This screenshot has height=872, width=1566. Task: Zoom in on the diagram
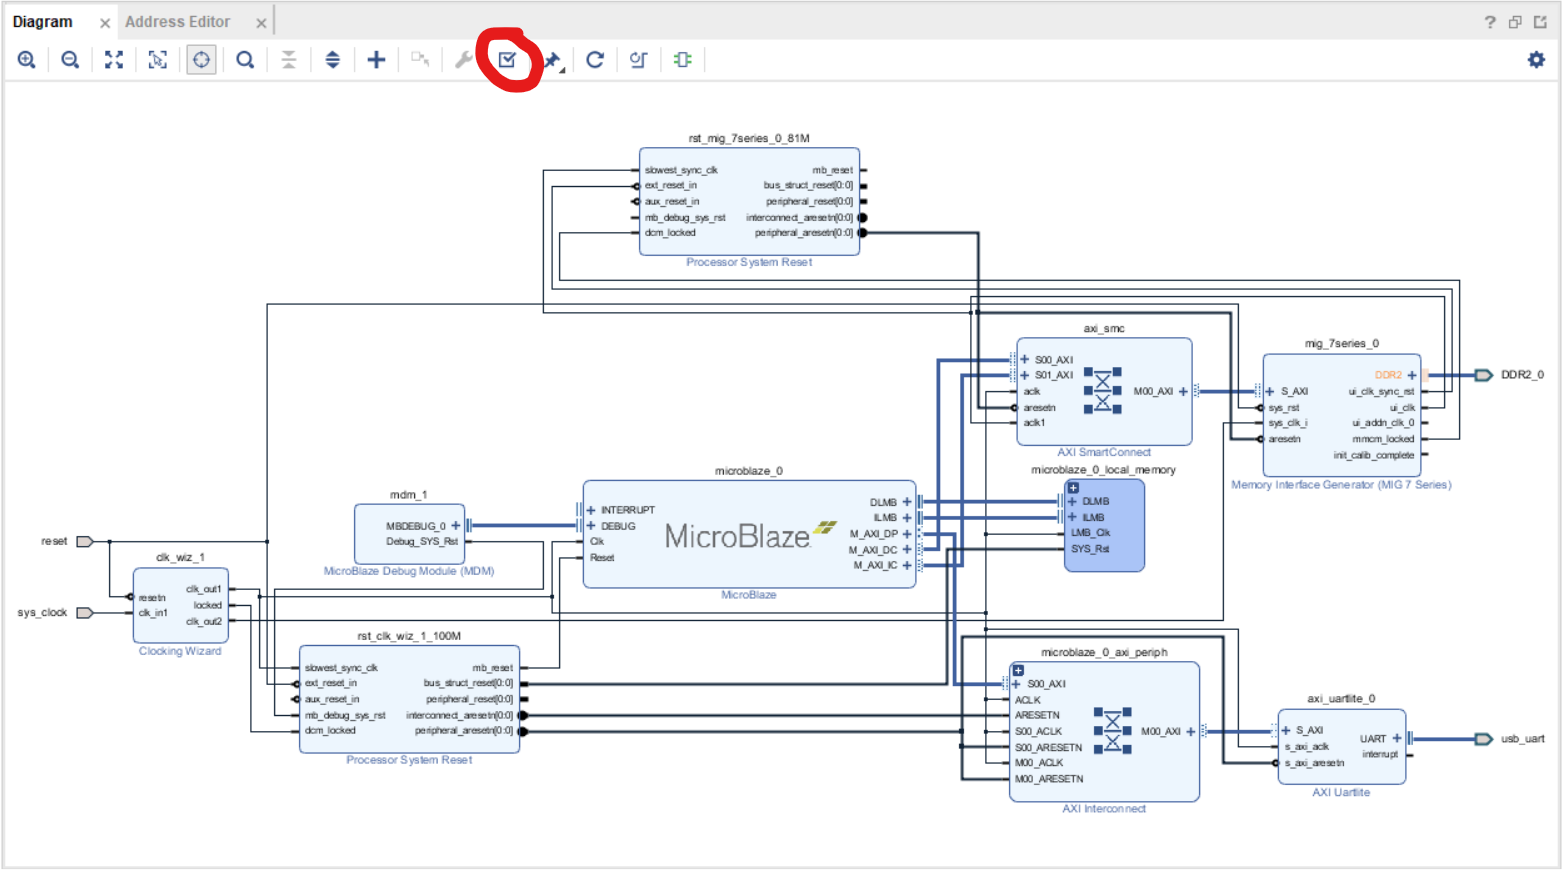(26, 59)
